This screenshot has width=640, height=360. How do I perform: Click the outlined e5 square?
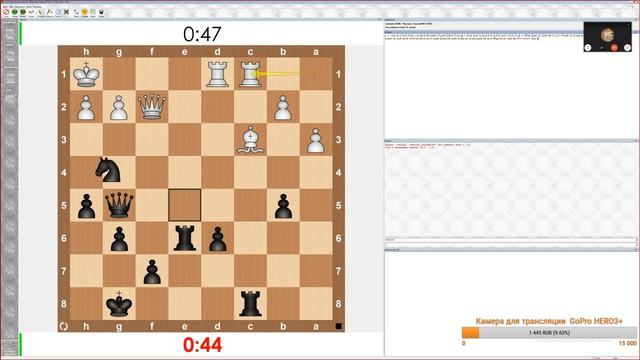tap(184, 205)
